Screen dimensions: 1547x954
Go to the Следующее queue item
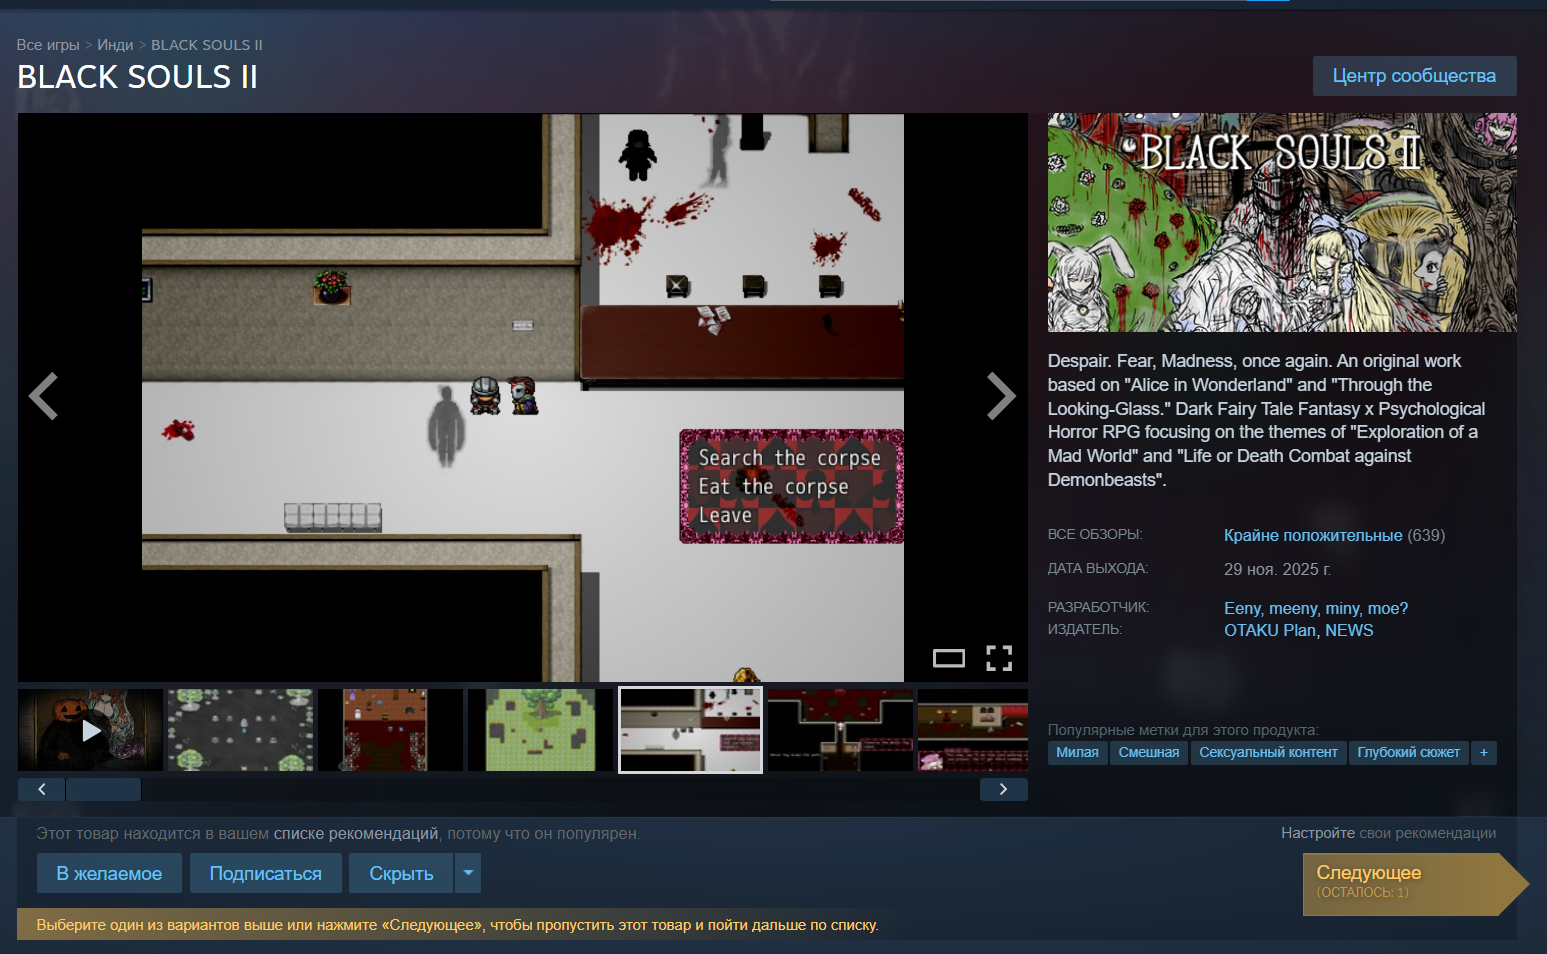[1415, 884]
